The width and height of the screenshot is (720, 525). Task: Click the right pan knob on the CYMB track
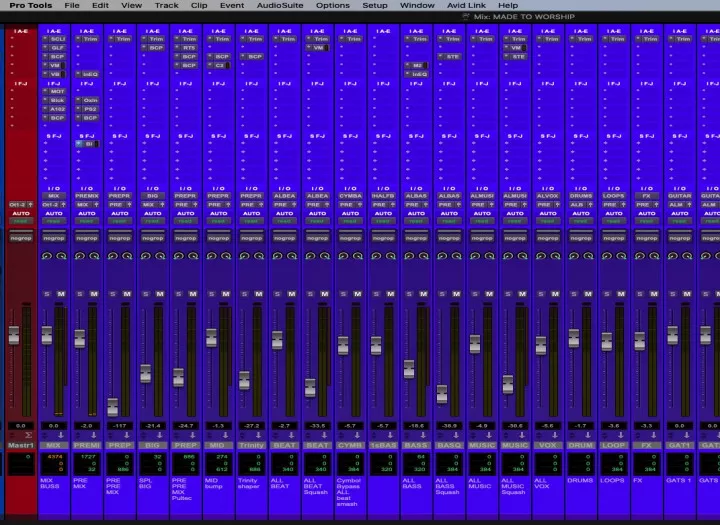357,256
